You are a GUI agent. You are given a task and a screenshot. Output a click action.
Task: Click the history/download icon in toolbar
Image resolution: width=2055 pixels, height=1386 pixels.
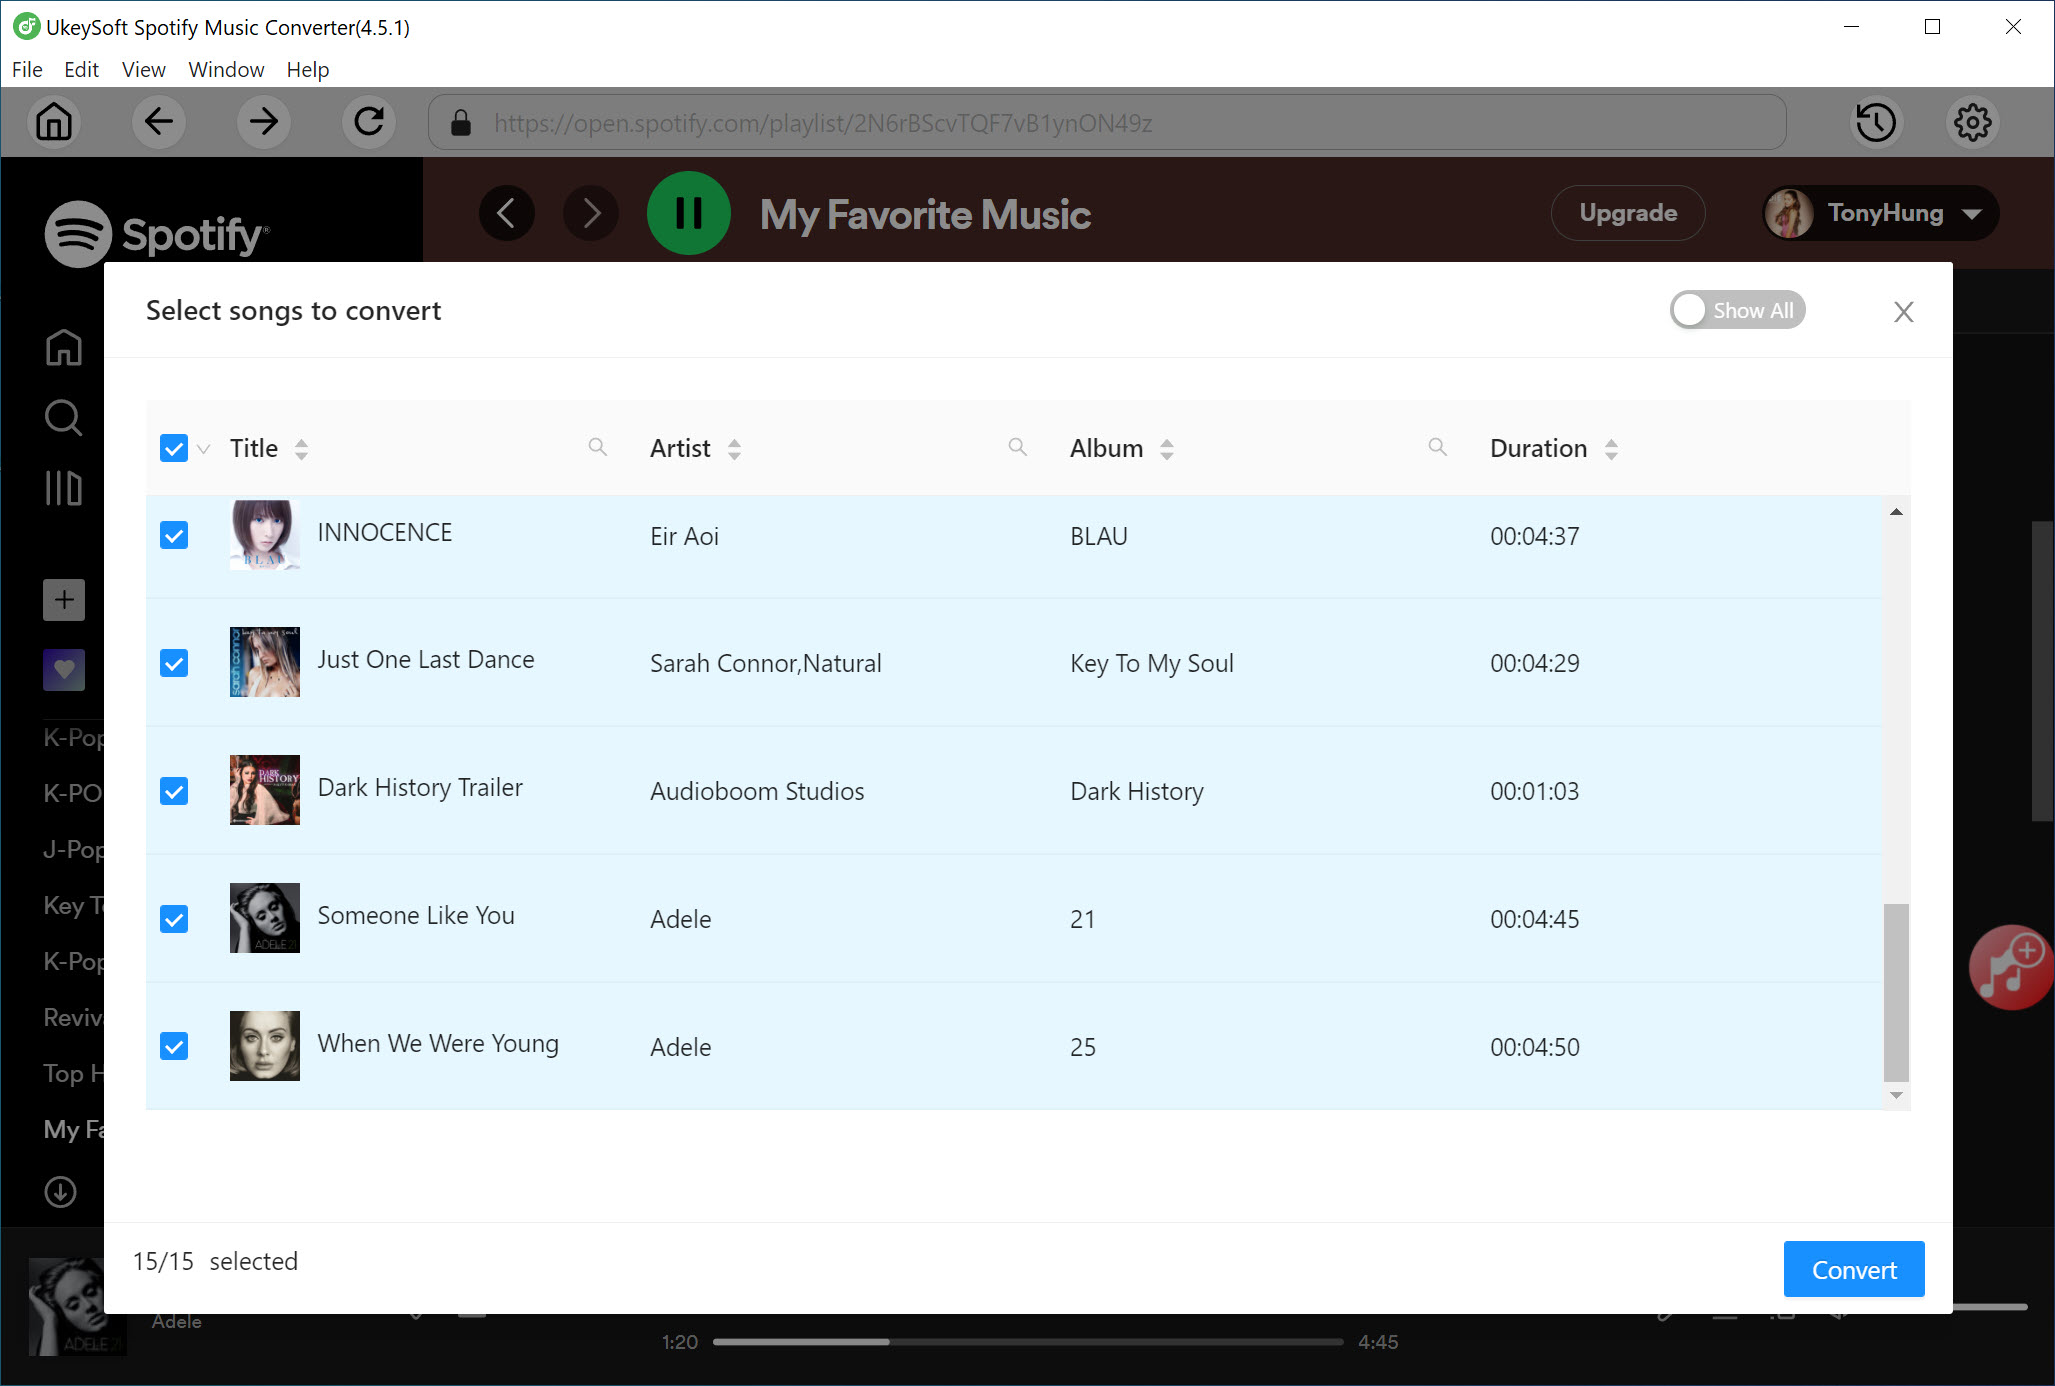click(x=1876, y=122)
